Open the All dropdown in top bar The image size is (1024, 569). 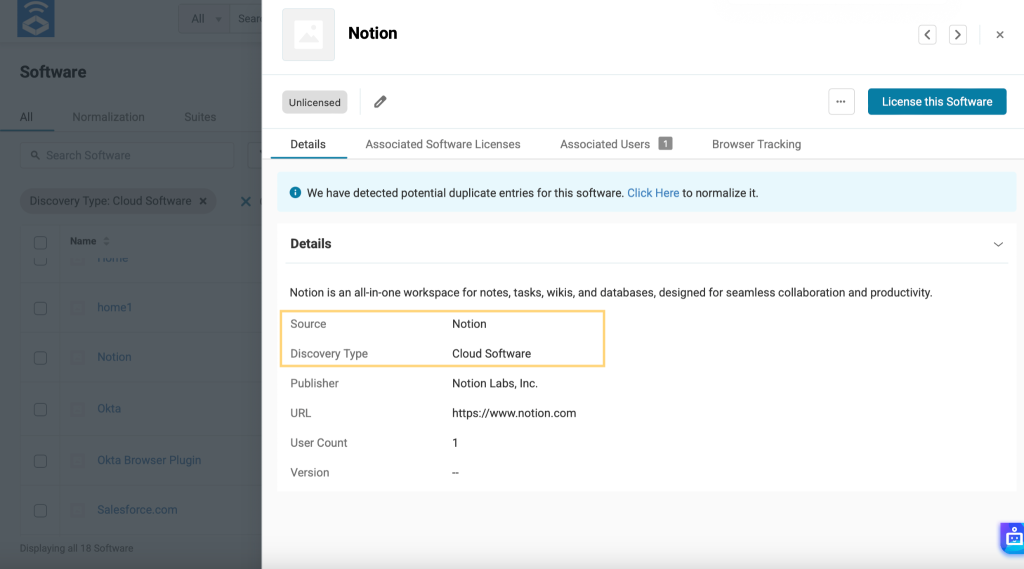(x=205, y=19)
